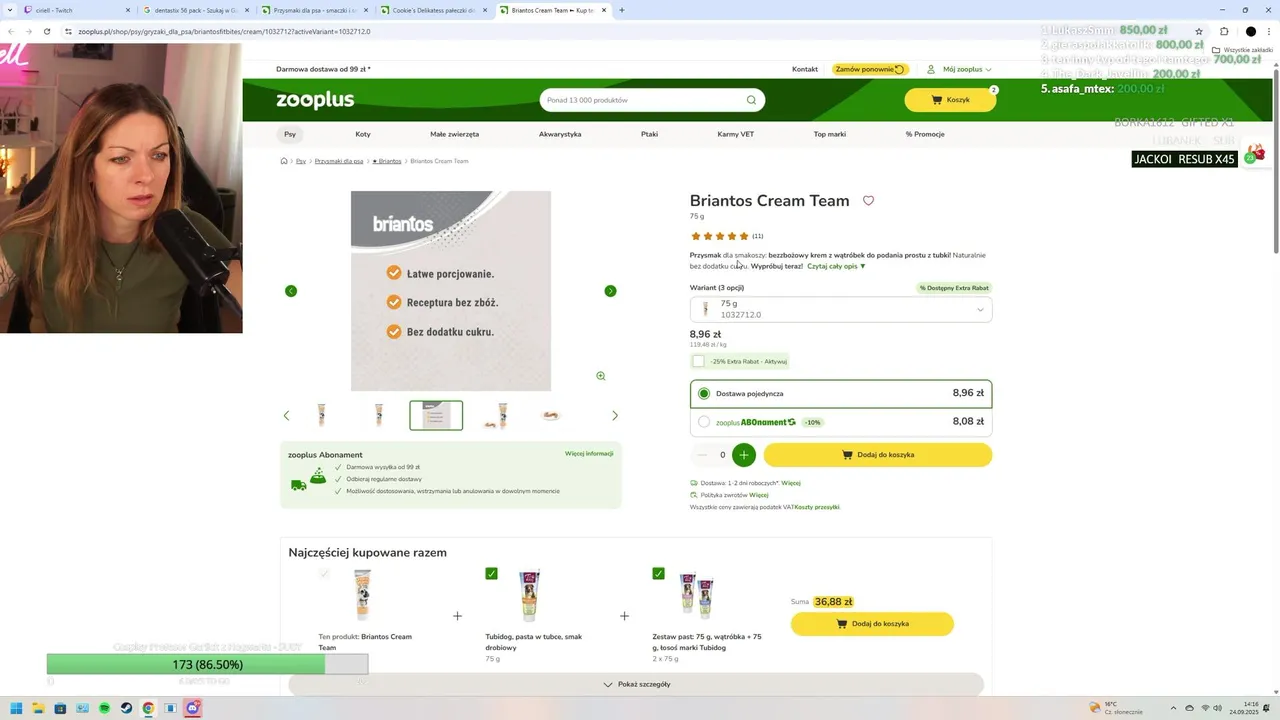This screenshot has height=720, width=1280.
Task: Open the Akwarystyka category menu
Action: [x=560, y=134]
